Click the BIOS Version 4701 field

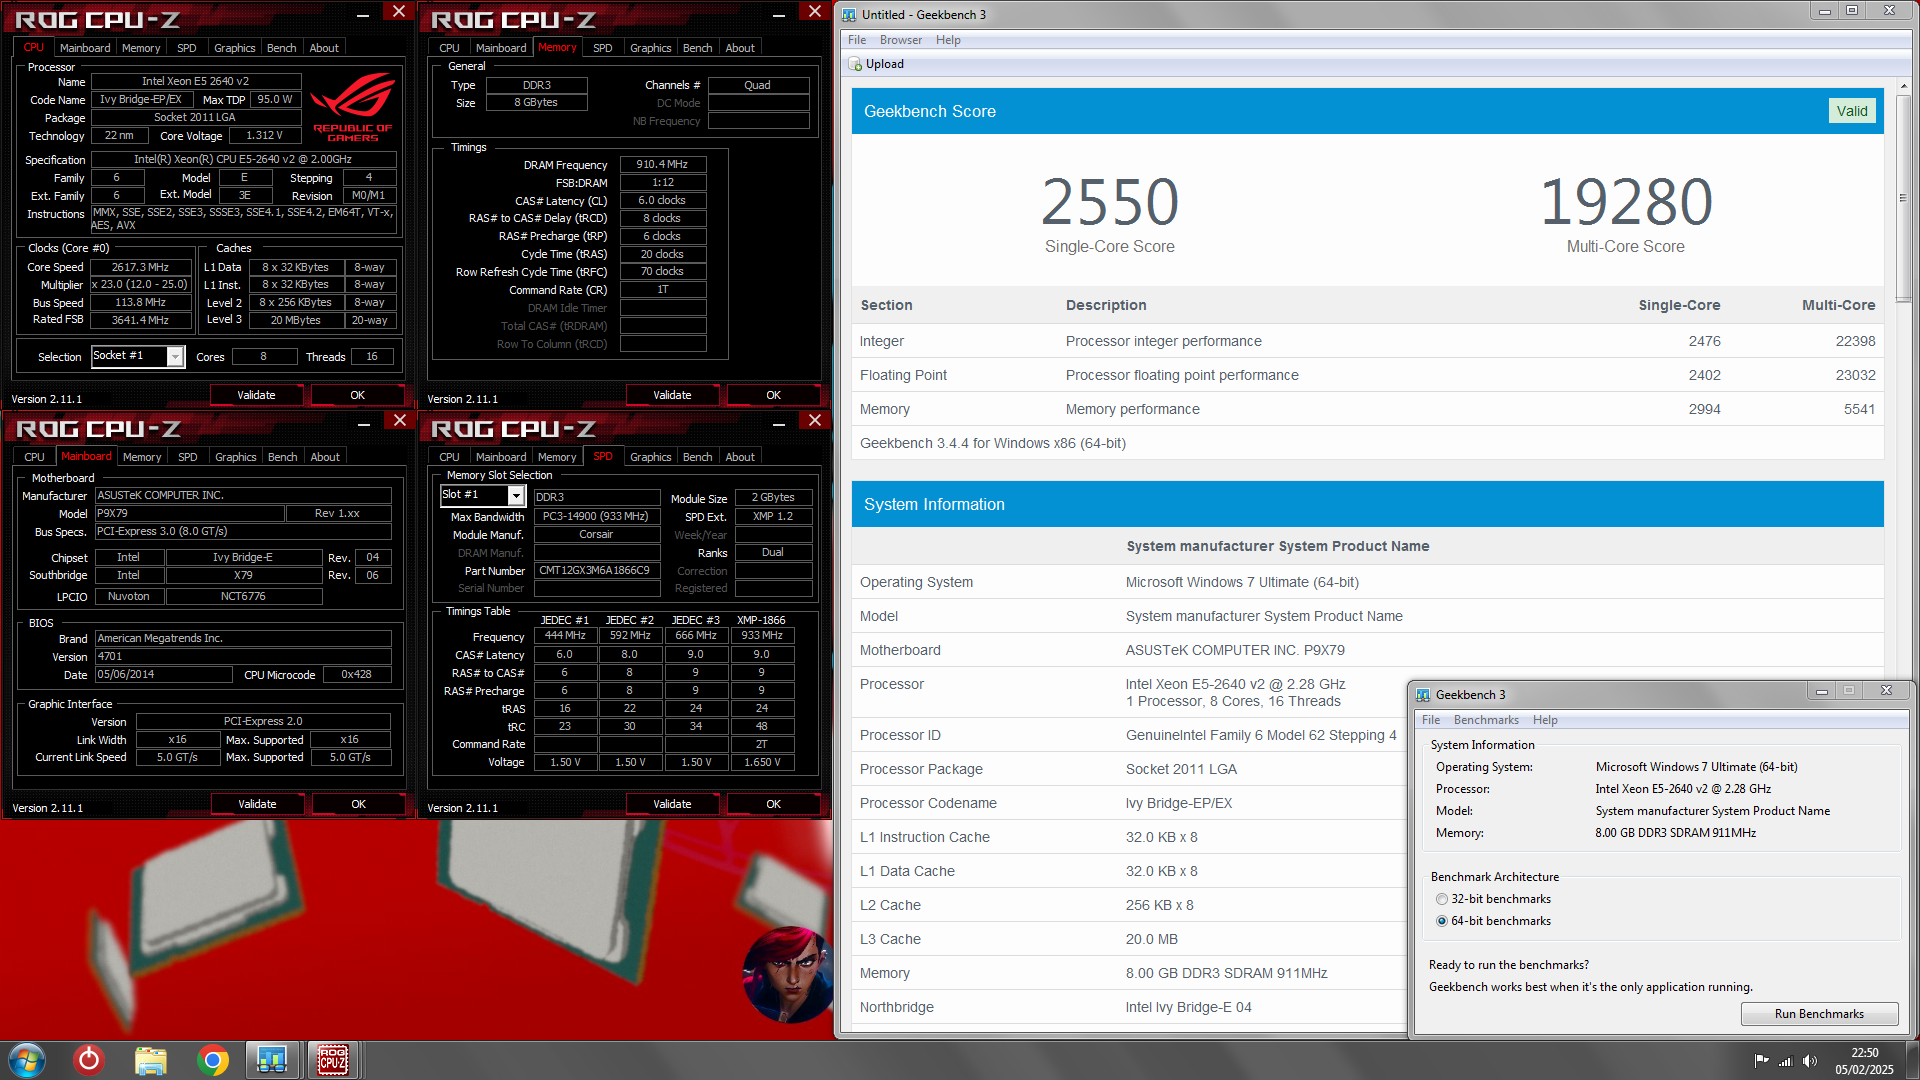pyautogui.click(x=243, y=657)
